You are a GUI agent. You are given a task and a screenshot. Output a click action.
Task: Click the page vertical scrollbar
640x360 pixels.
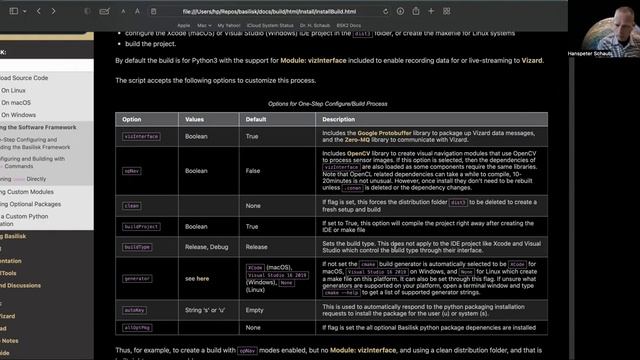[571, 208]
